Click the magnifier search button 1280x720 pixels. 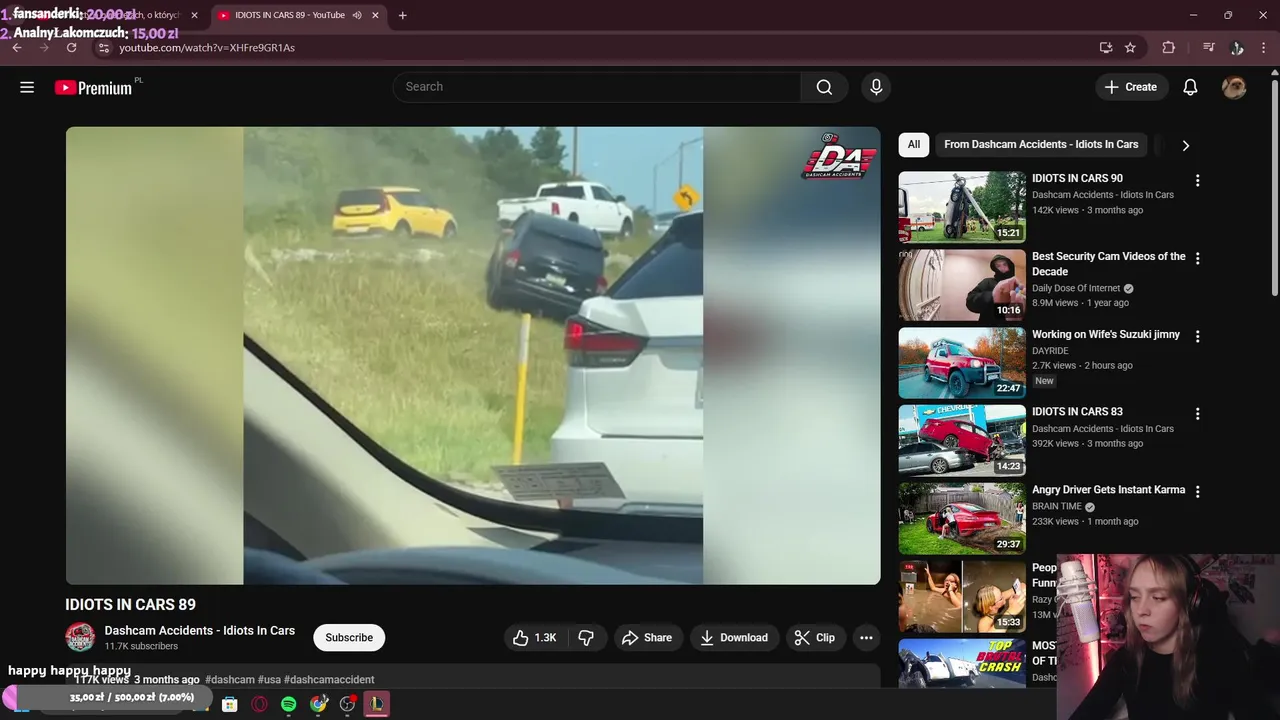824,87
